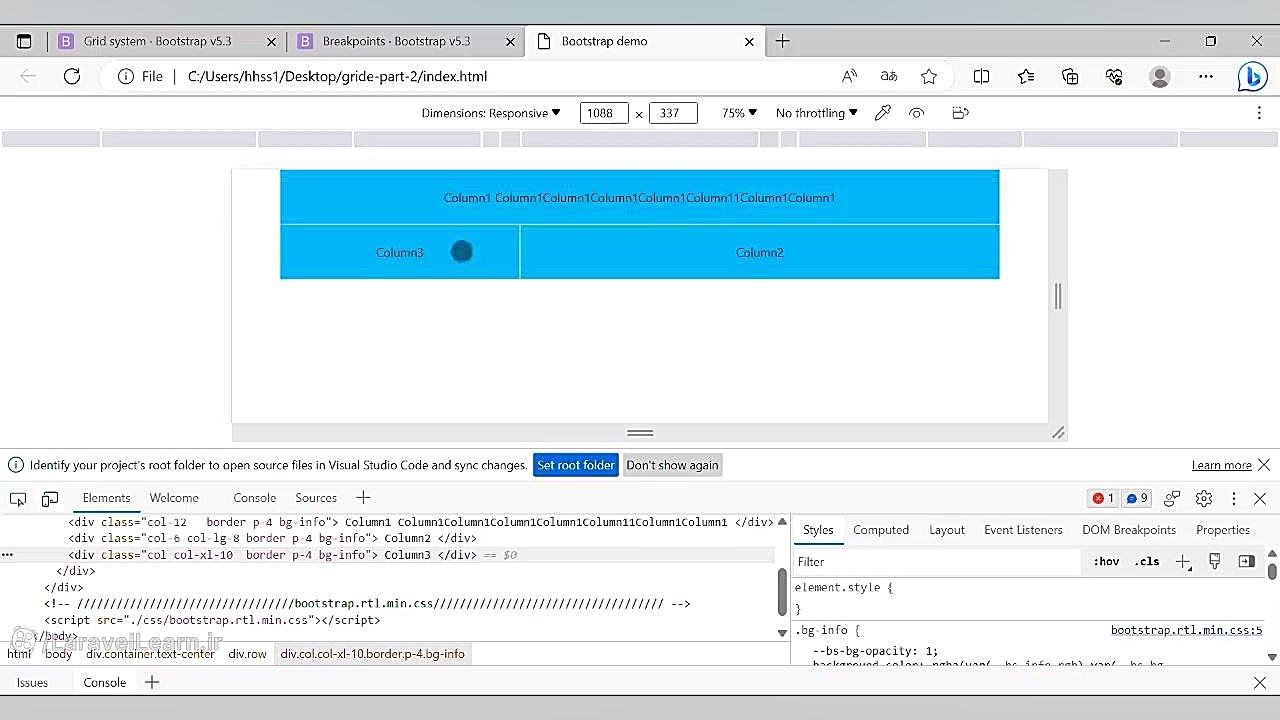Image resolution: width=1280 pixels, height=720 pixels.
Task: Open Properties pane tab
Action: click(x=1223, y=530)
